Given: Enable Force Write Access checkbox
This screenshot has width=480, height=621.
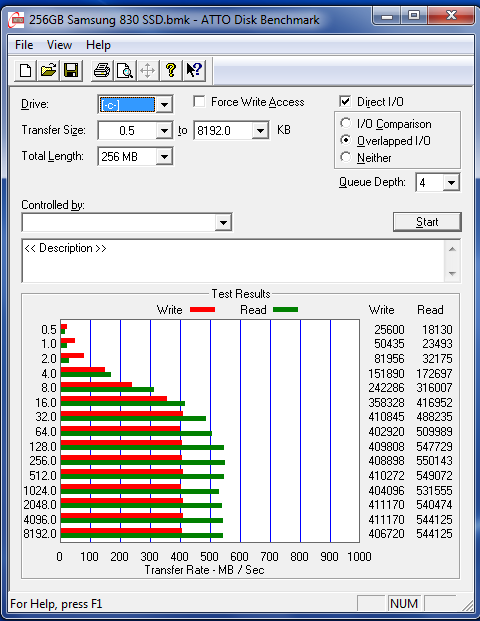Looking at the screenshot, I should coord(199,101).
